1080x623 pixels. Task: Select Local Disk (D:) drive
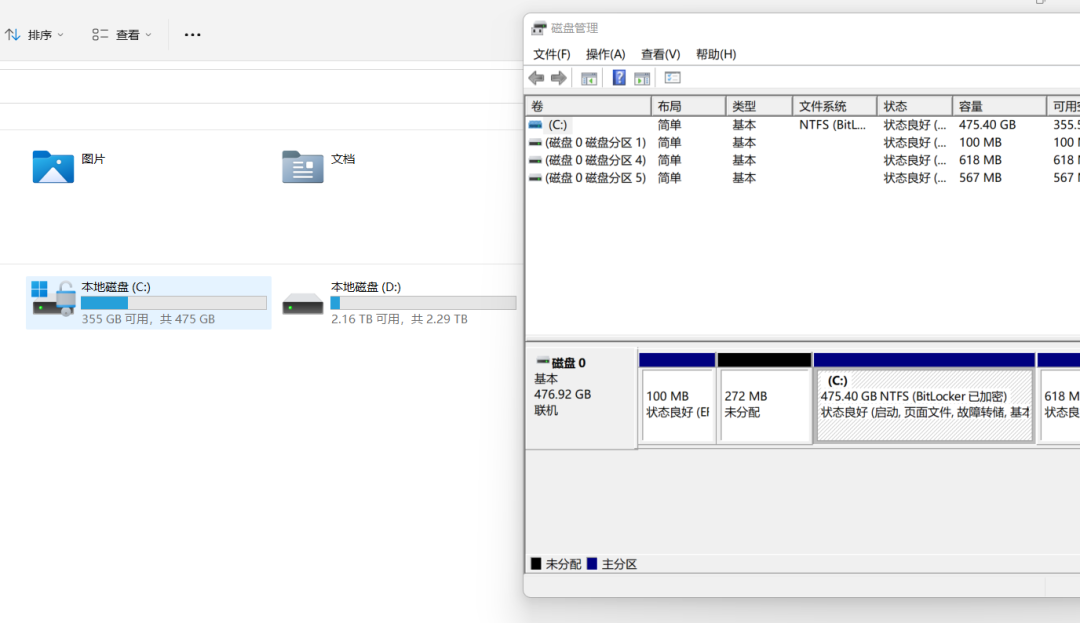(398, 302)
